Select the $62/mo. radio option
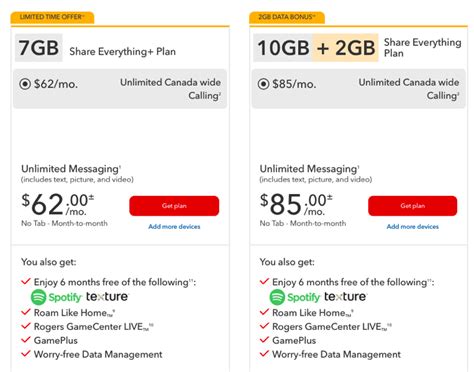 point(25,84)
